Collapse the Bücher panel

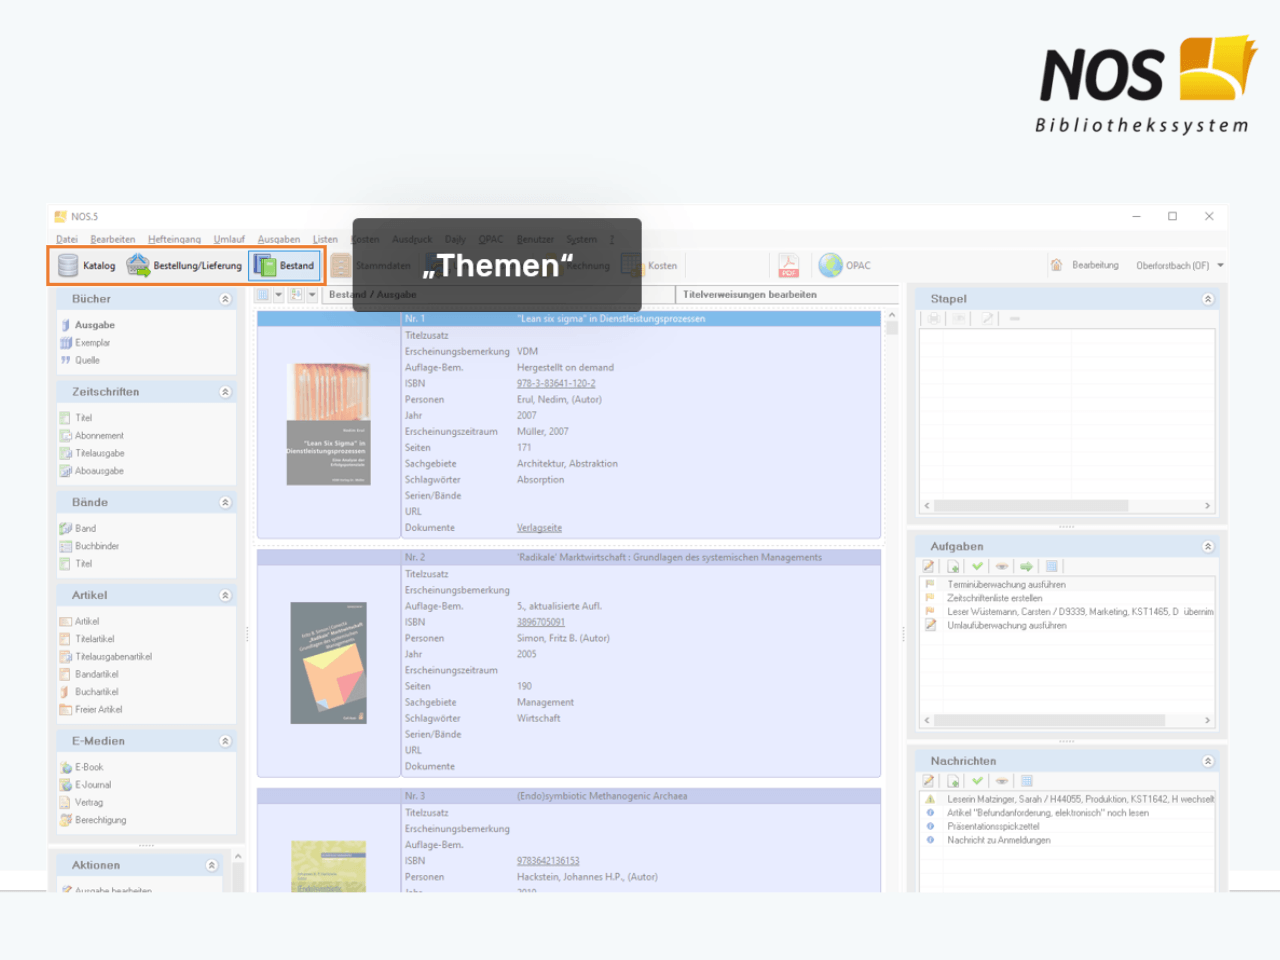pos(225,299)
